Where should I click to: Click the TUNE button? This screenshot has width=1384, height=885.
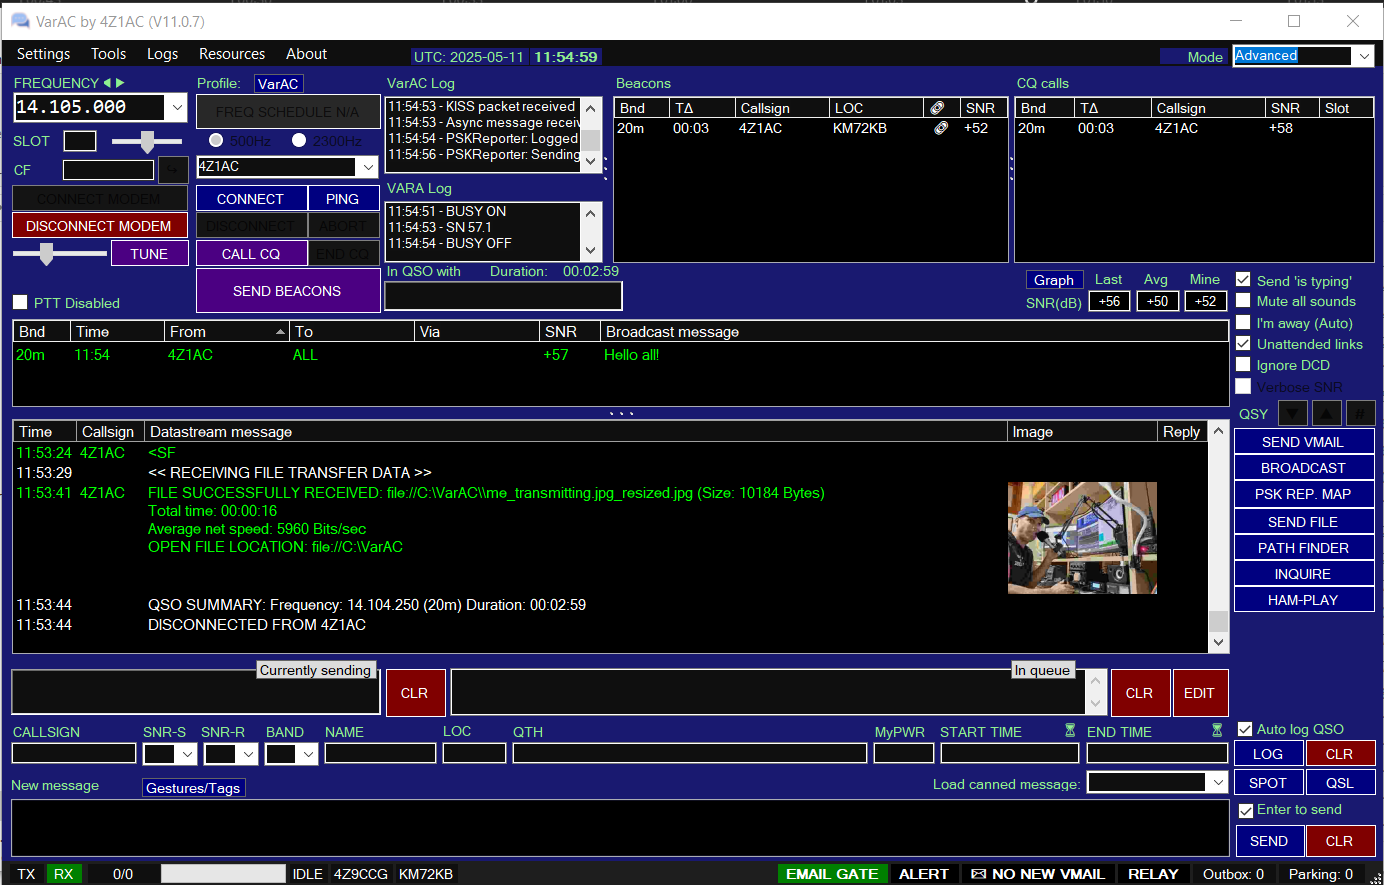click(x=149, y=254)
